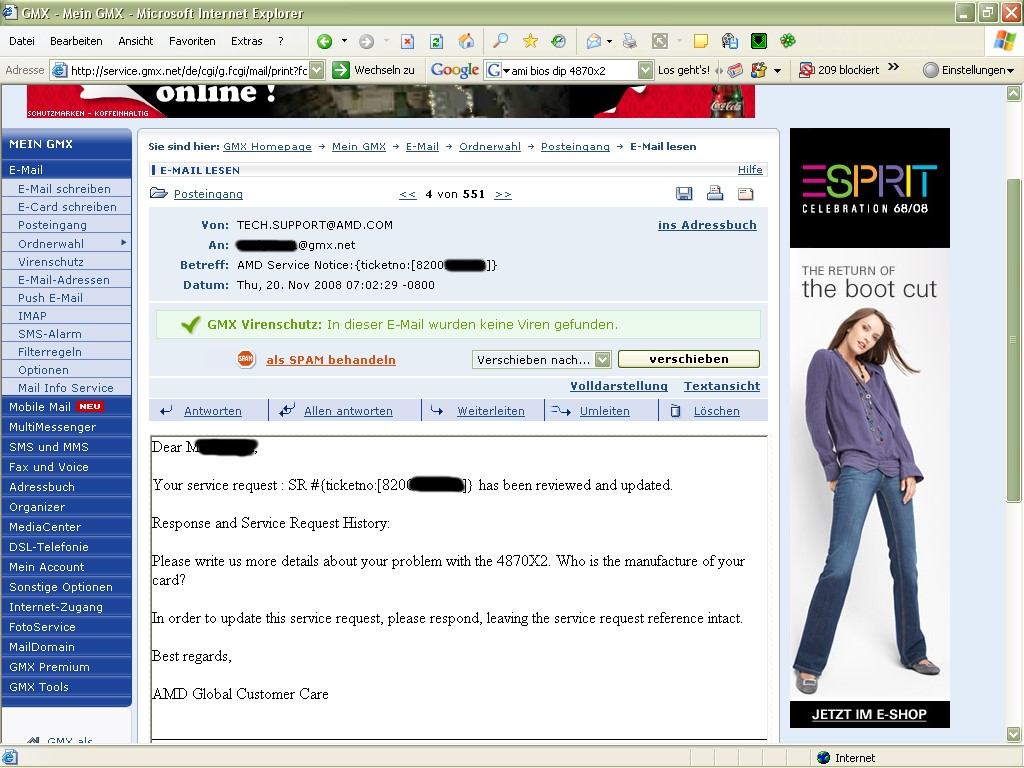
Task: Click the Posteingang folder icon
Action: click(x=159, y=193)
